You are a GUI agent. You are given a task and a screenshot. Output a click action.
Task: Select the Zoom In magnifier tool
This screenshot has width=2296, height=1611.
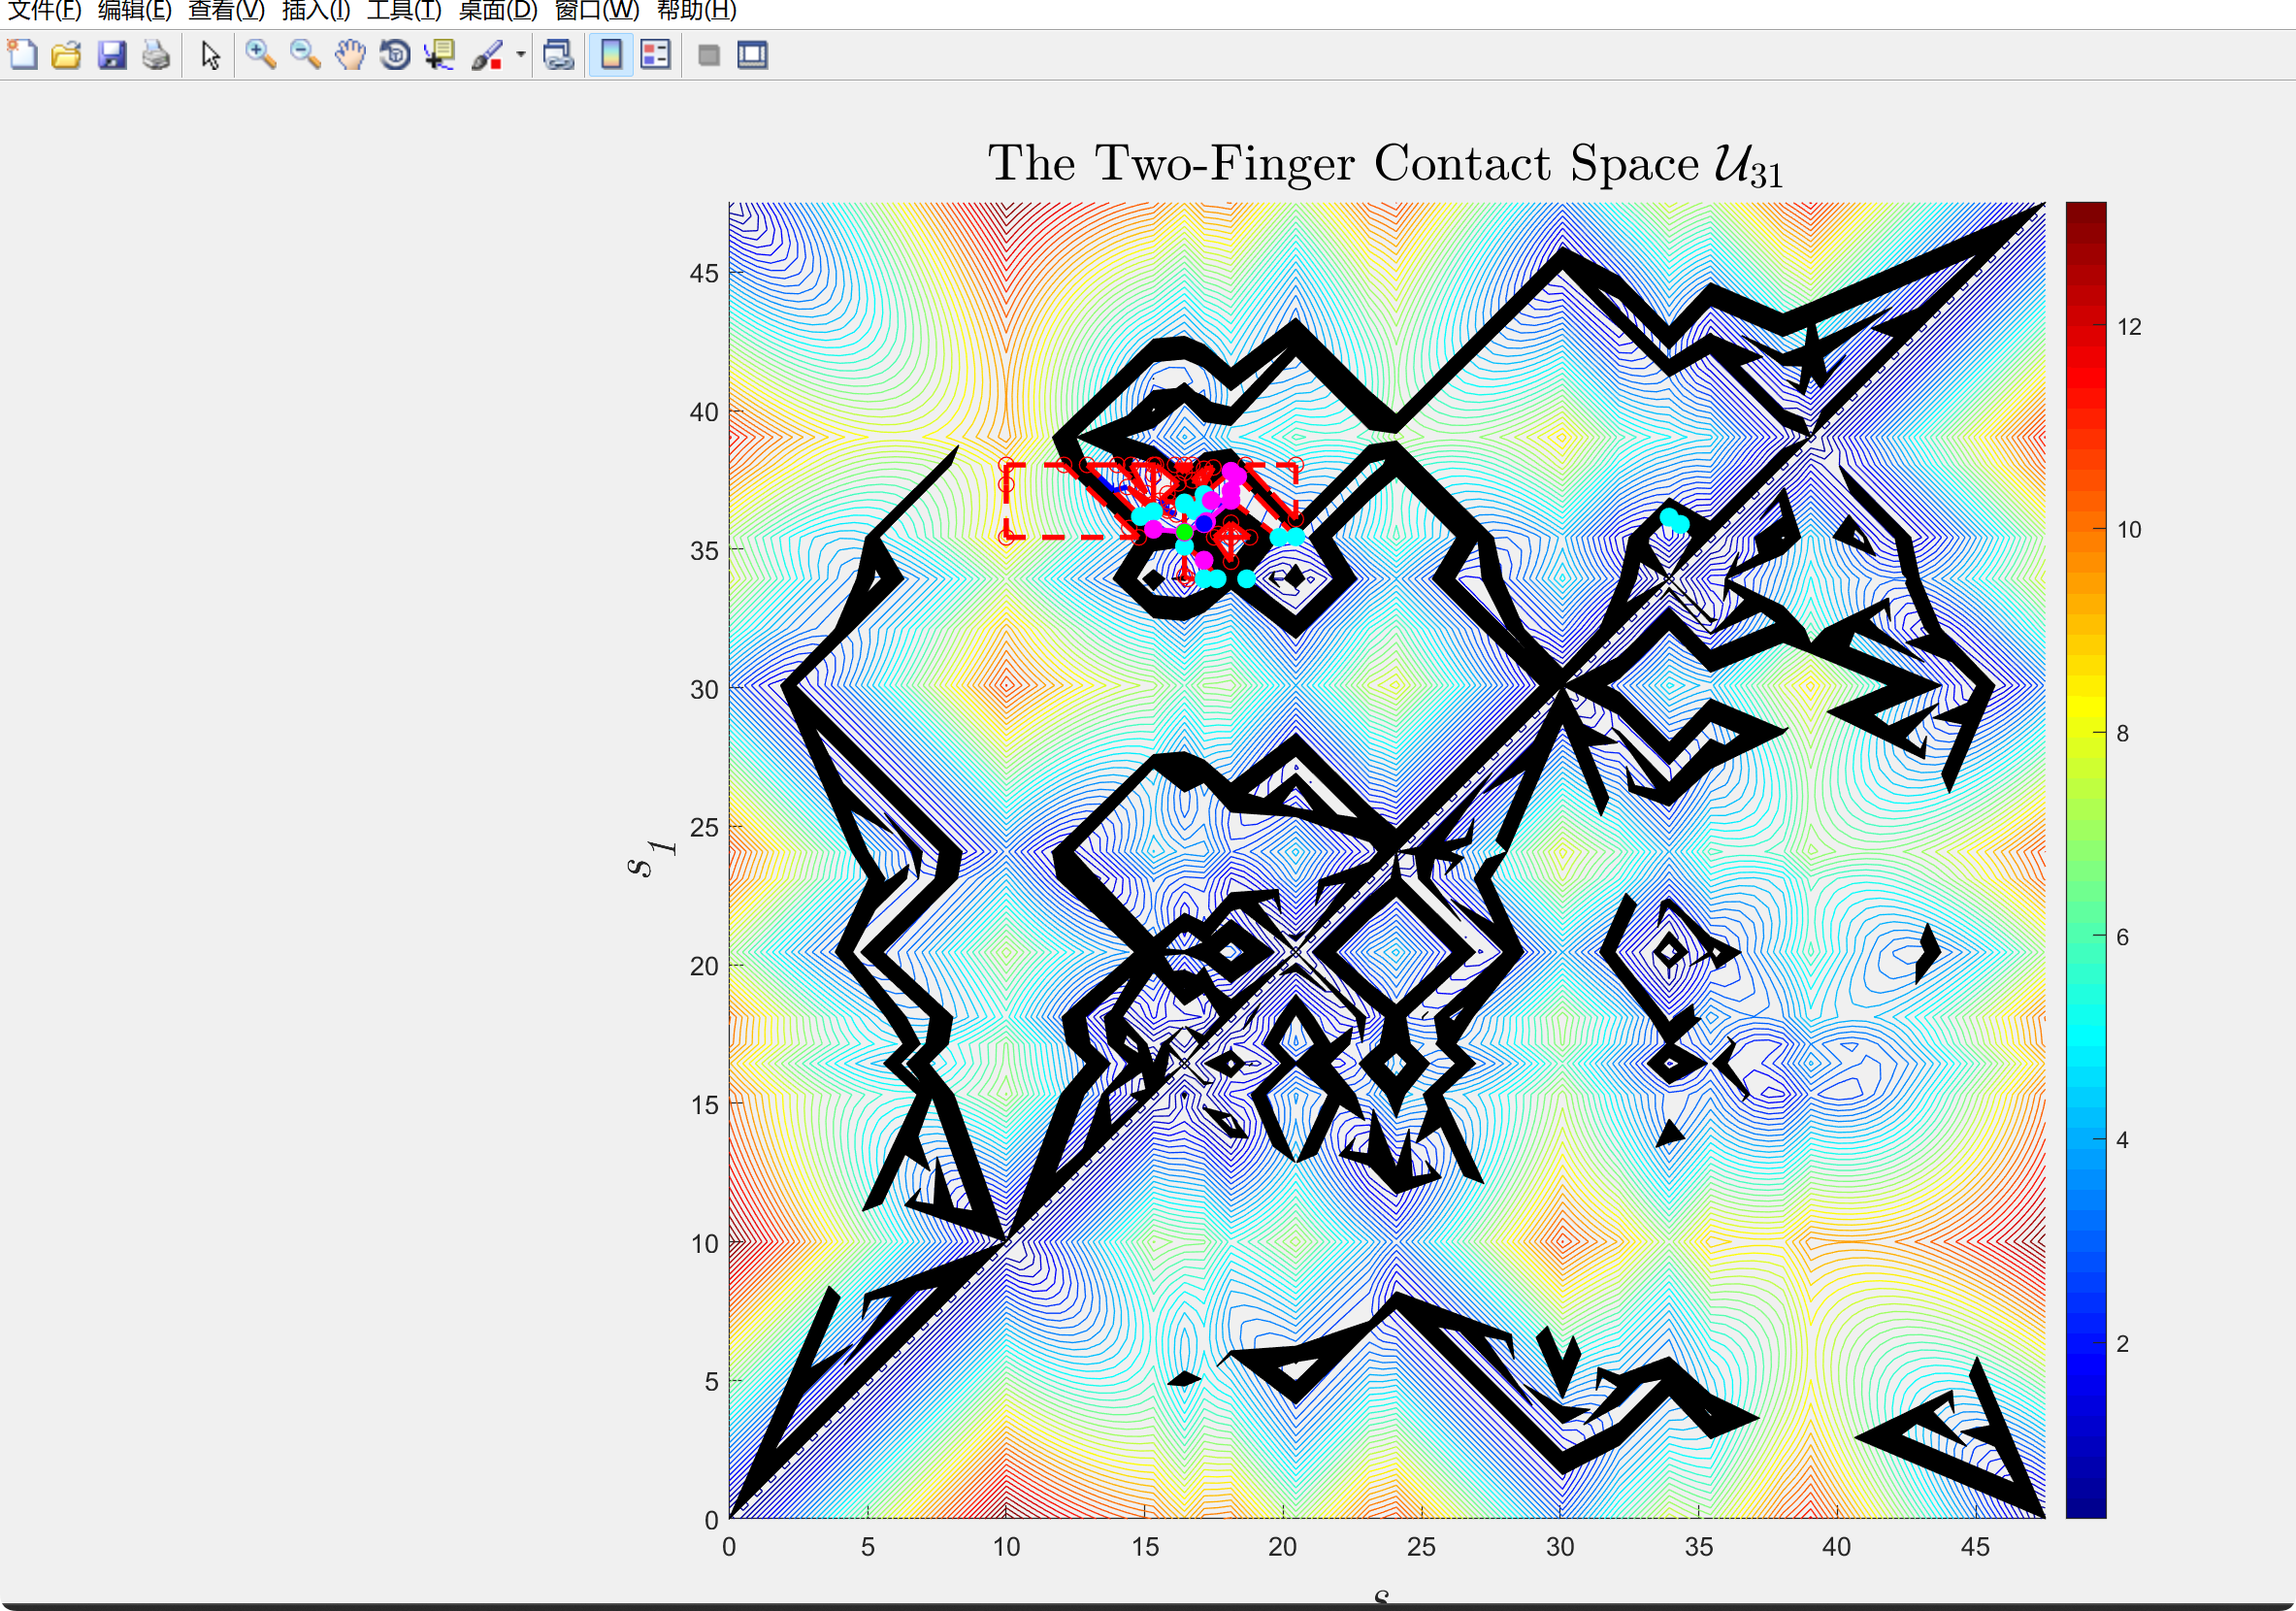click(261, 55)
